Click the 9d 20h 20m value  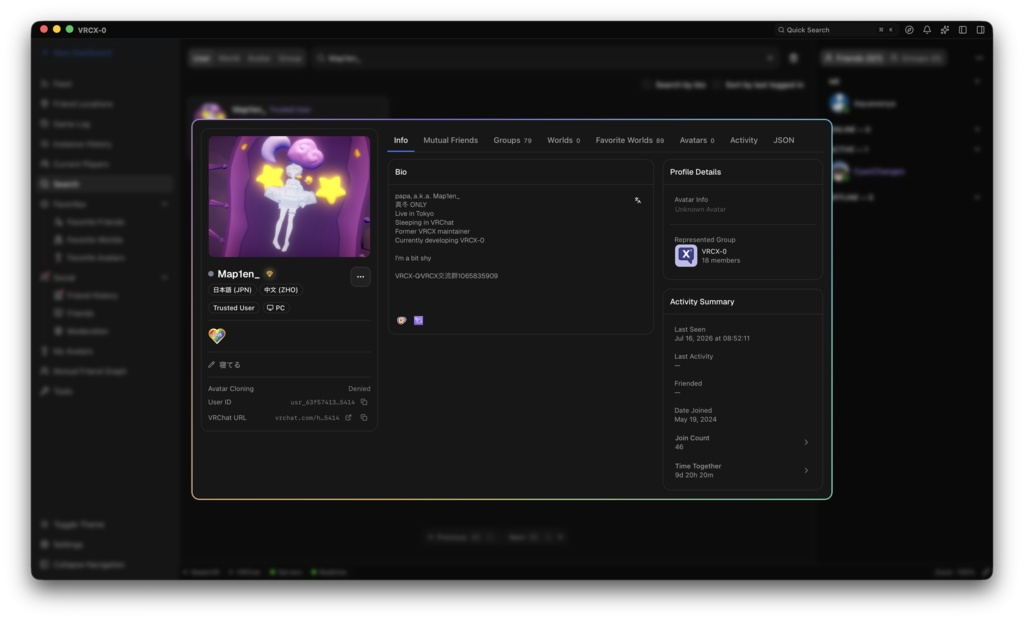tap(694, 475)
